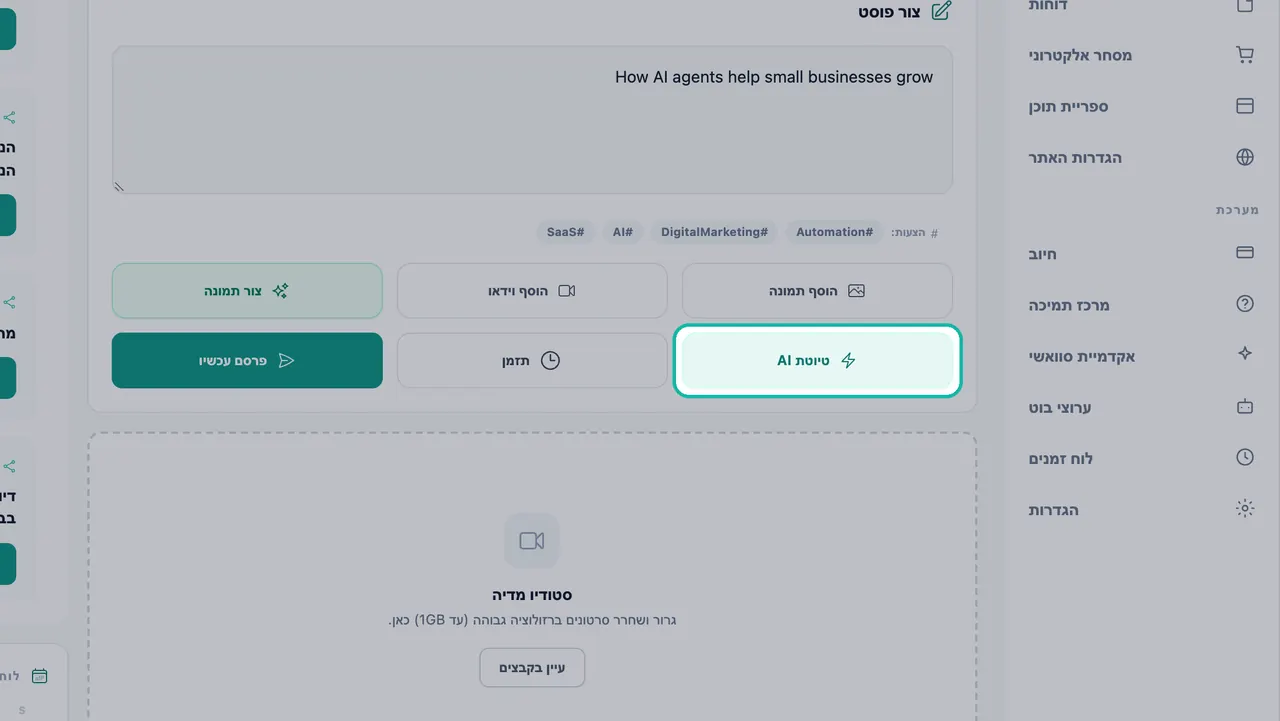Open אקדמיית סוואשי in sidebar
Image resolution: width=1280 pixels, height=721 pixels.
coord(1141,356)
